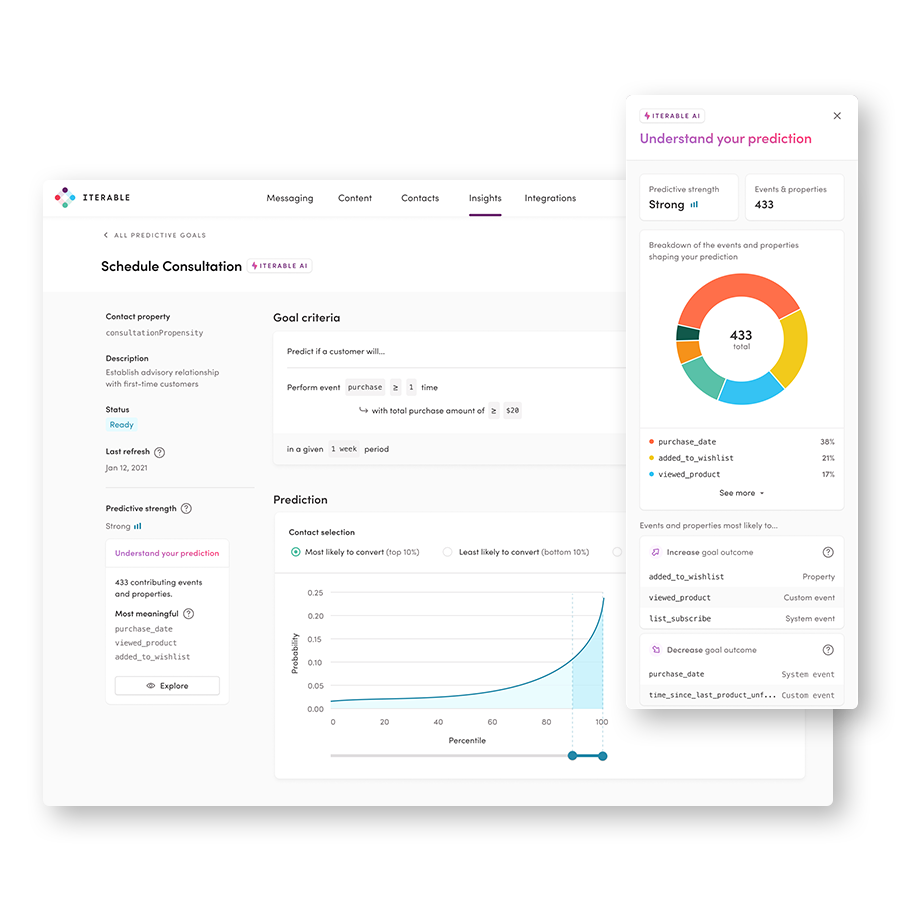Click the Predictive strength card in side panel
The height and width of the screenshot is (900, 900).
689,197
